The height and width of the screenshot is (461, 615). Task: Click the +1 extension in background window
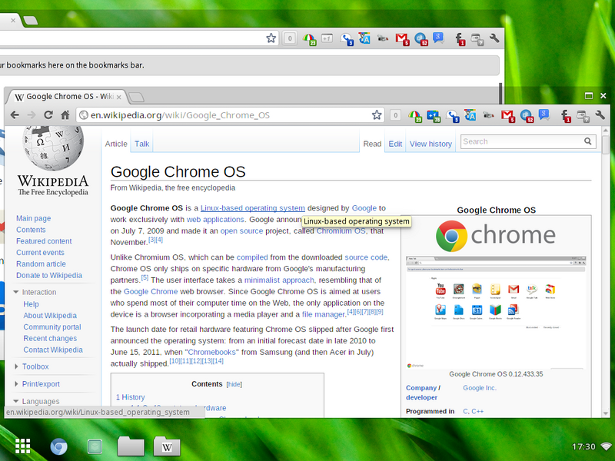(327, 38)
